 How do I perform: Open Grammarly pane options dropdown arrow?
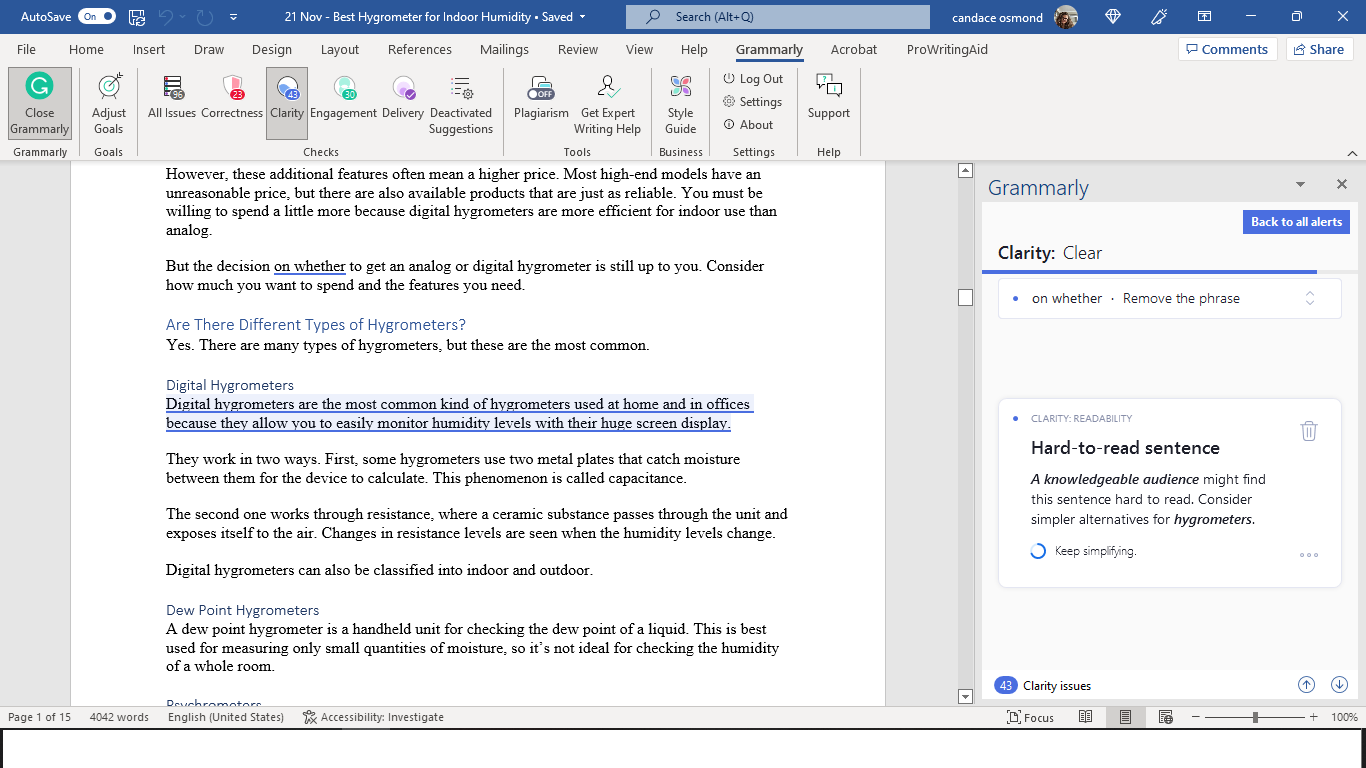[1300, 185]
